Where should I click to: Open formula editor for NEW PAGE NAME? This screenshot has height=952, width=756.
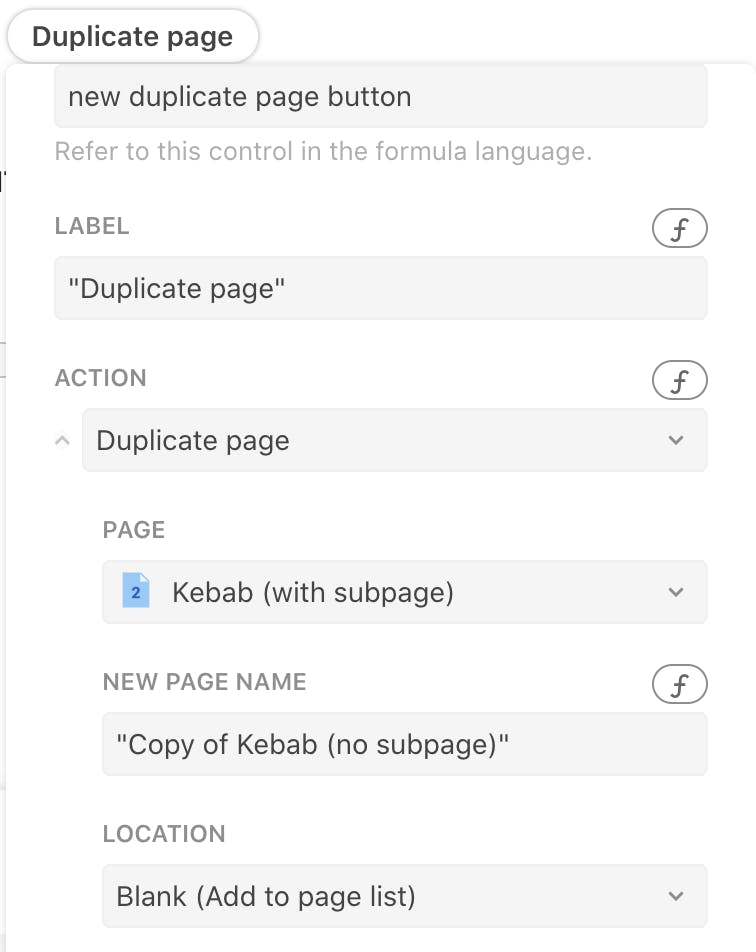pos(679,684)
